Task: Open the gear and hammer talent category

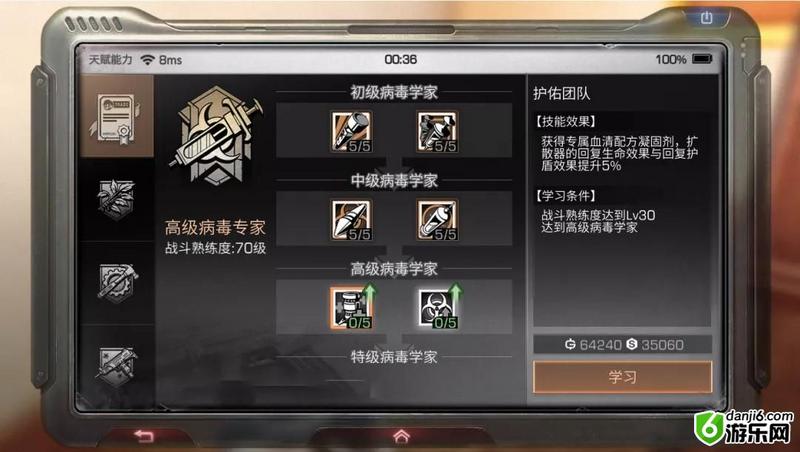Action: (117, 282)
